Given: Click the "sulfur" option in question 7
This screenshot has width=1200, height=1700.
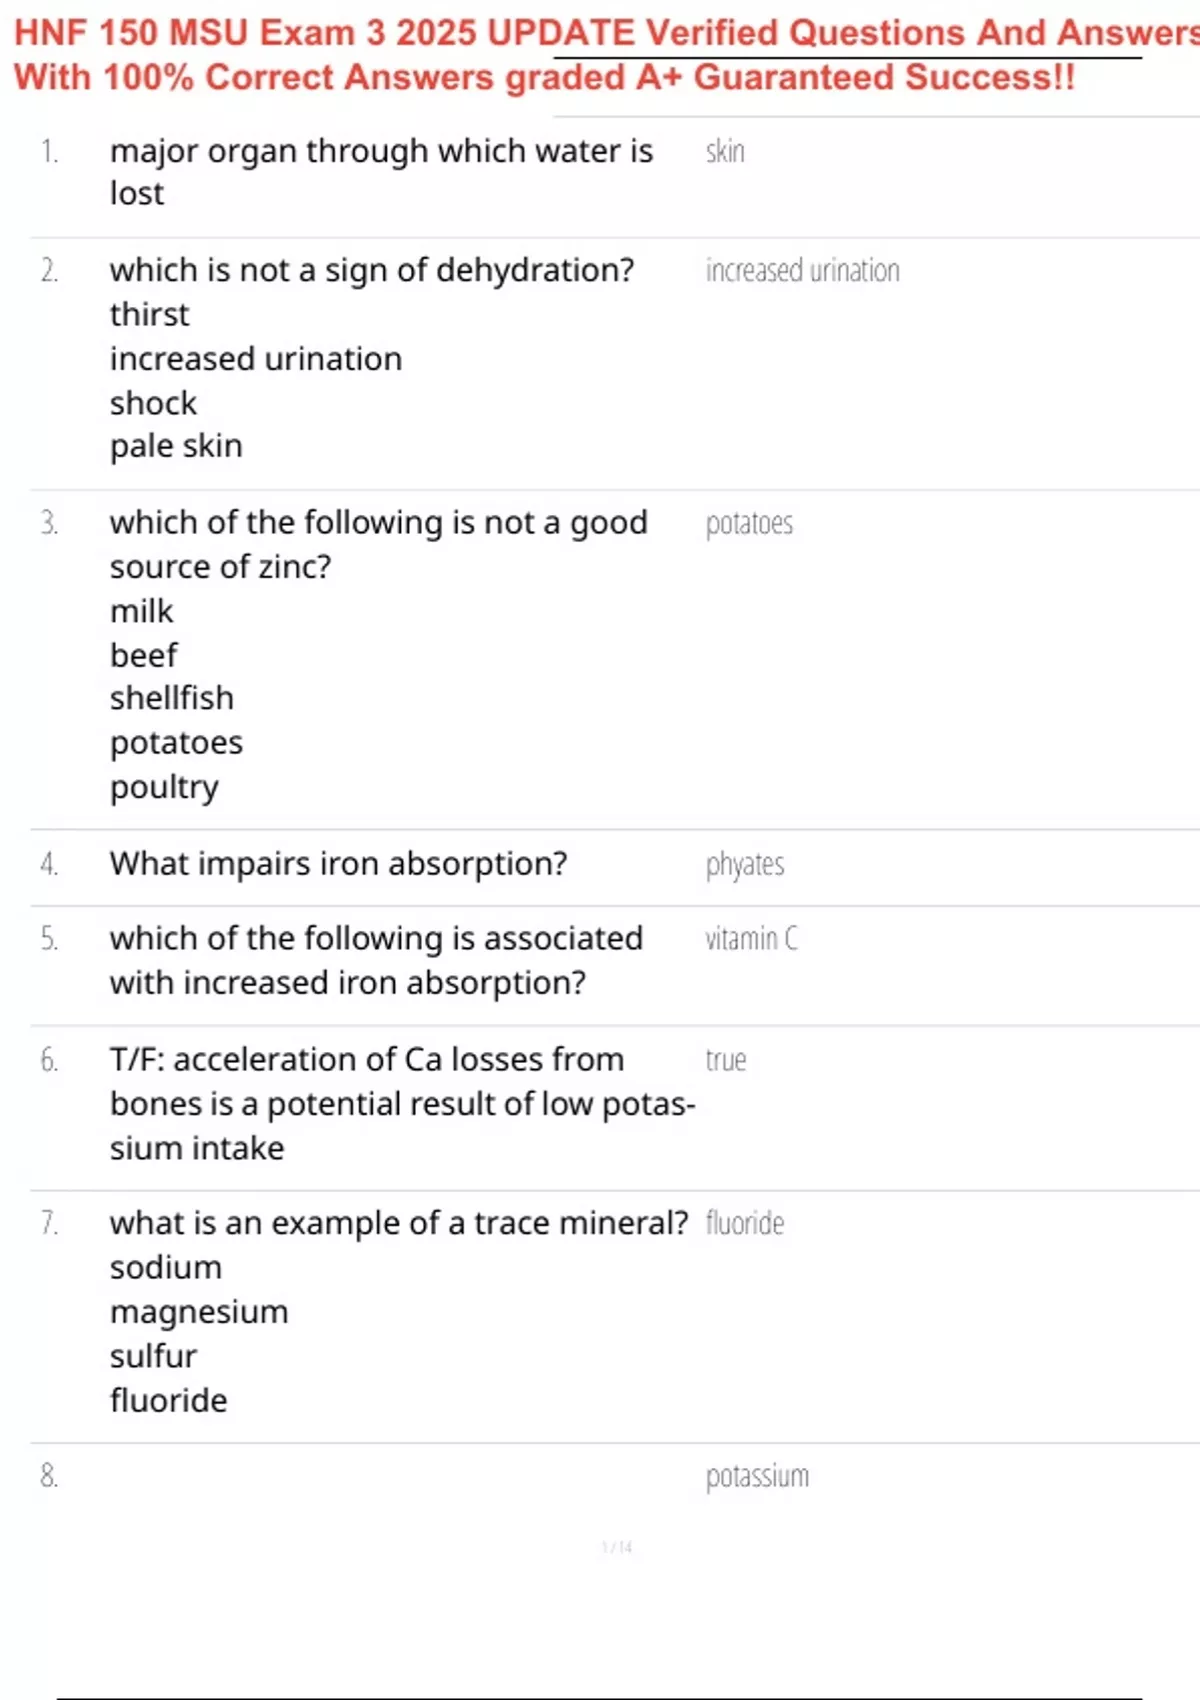Looking at the screenshot, I should point(153,1356).
